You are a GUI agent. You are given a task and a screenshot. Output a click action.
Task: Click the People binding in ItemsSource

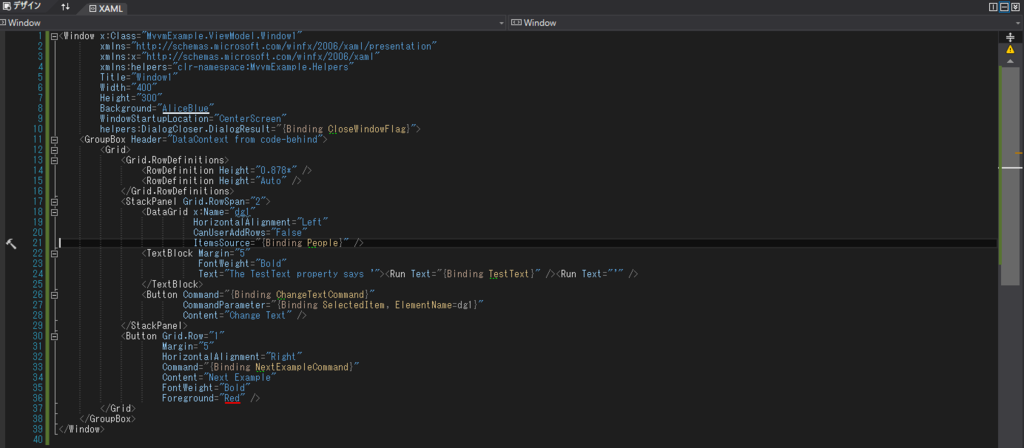click(x=324, y=243)
